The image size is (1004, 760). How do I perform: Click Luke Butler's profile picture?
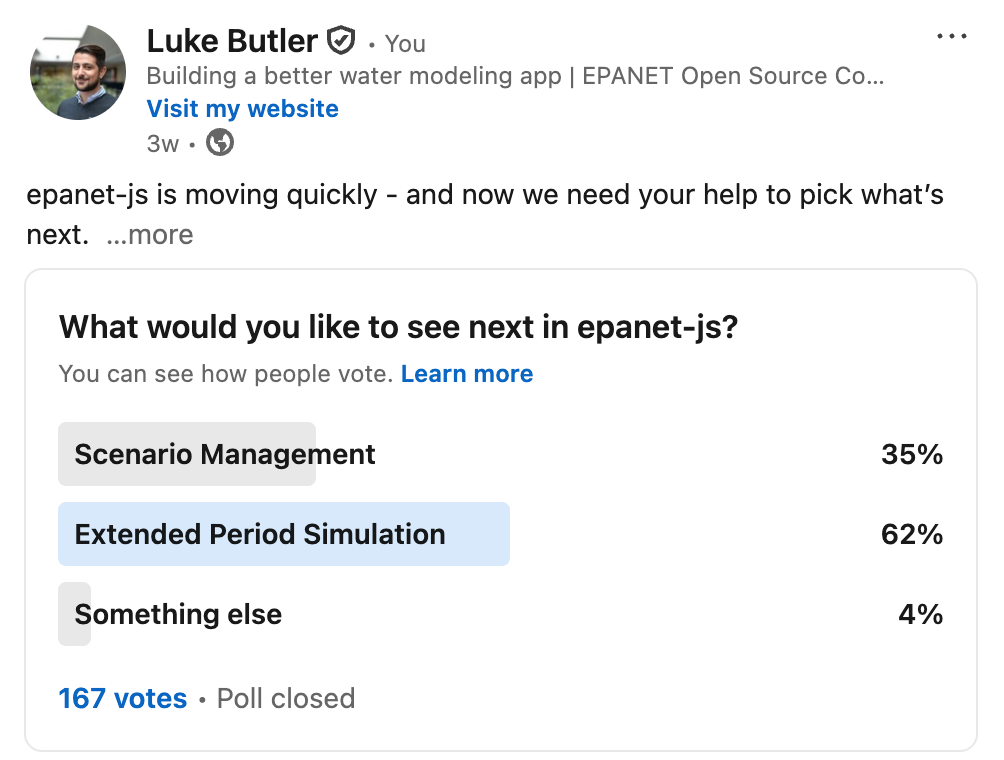[x=77, y=72]
